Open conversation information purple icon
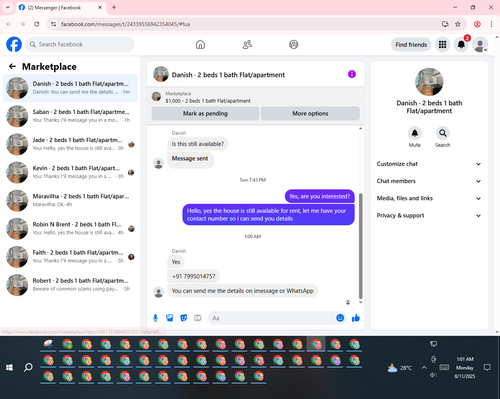The image size is (500, 399). tap(352, 74)
